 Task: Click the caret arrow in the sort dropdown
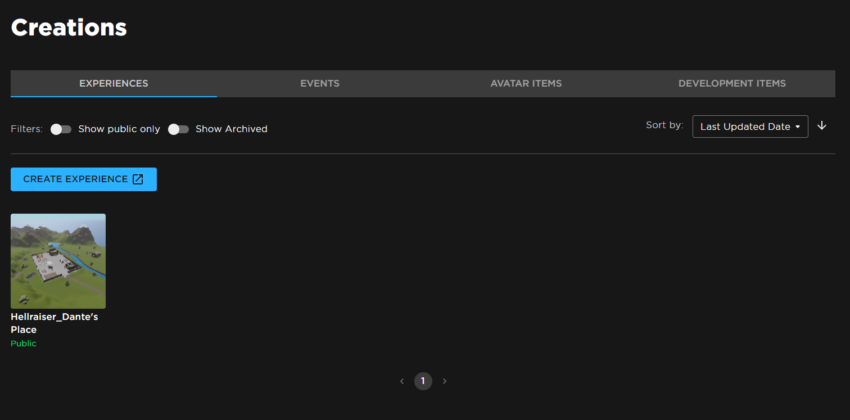click(798, 127)
